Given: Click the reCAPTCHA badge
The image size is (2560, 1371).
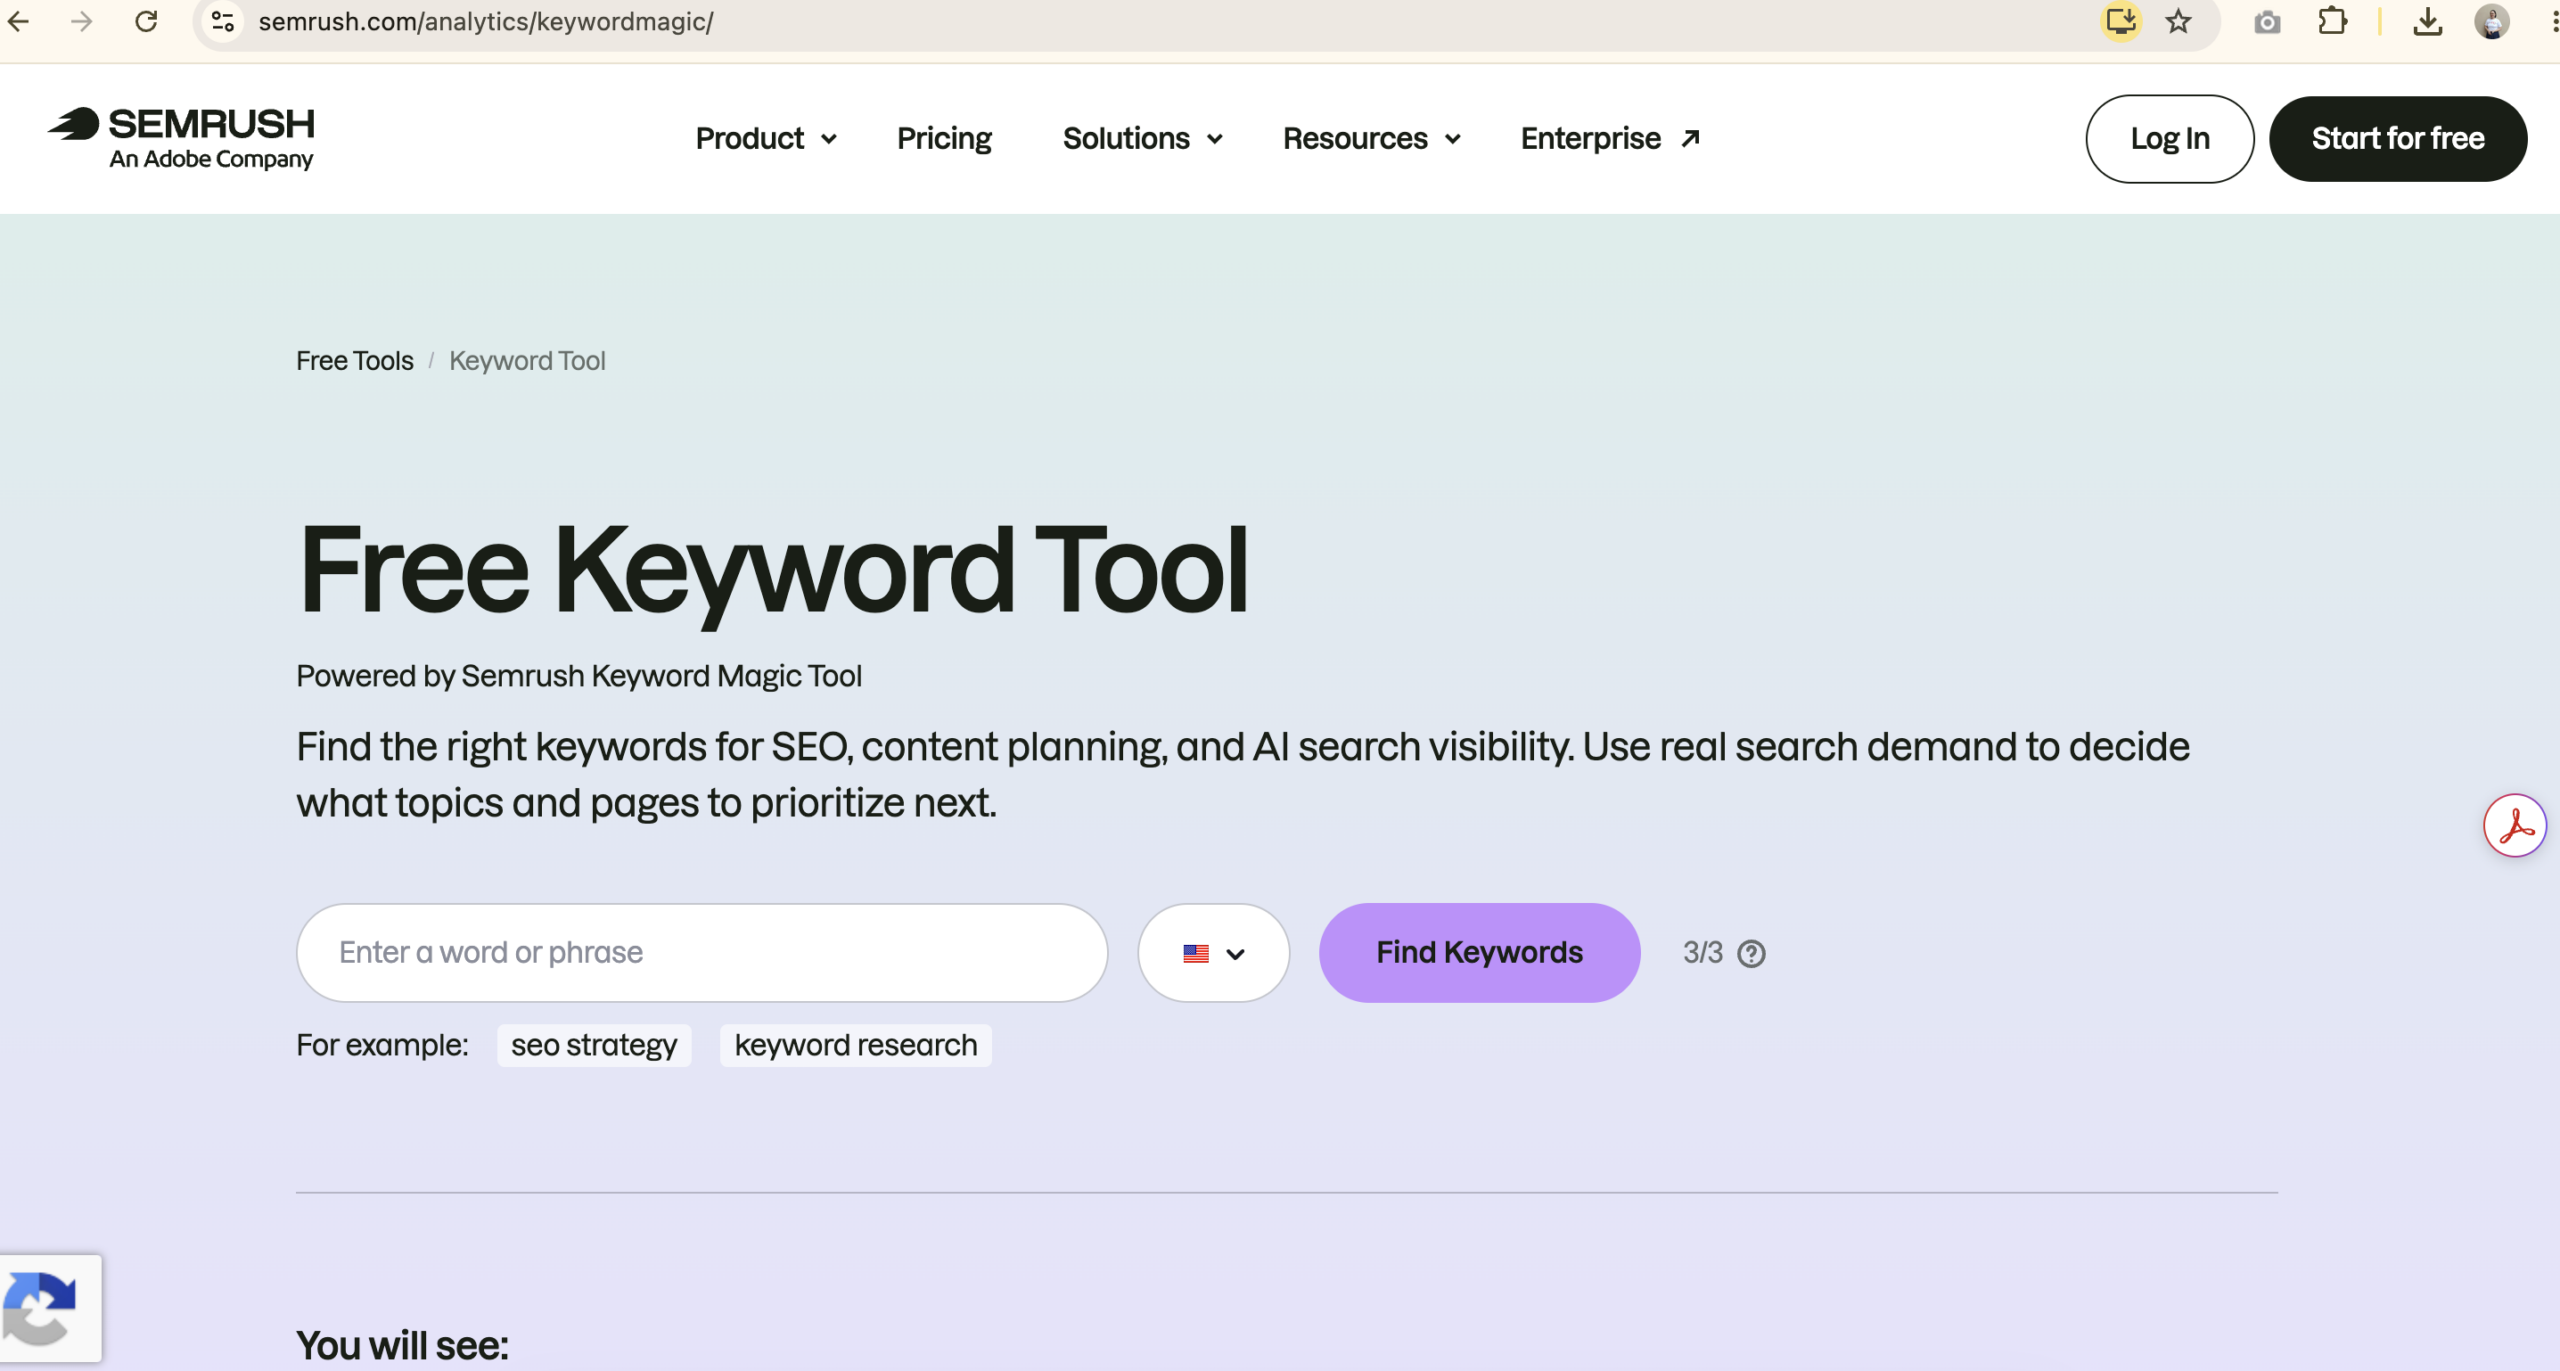Looking at the screenshot, I should click(x=50, y=1308).
